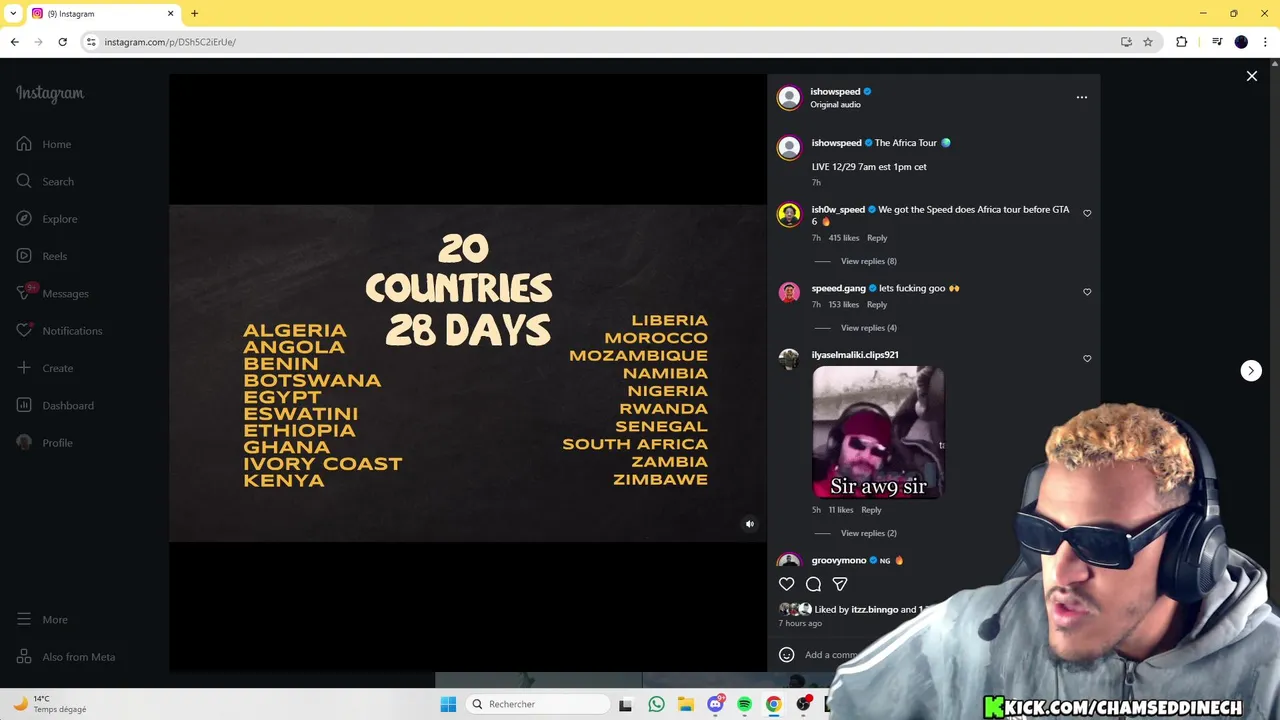Like ish0w_speed's comment
Screen dimensions: 1280x720
1087,213
